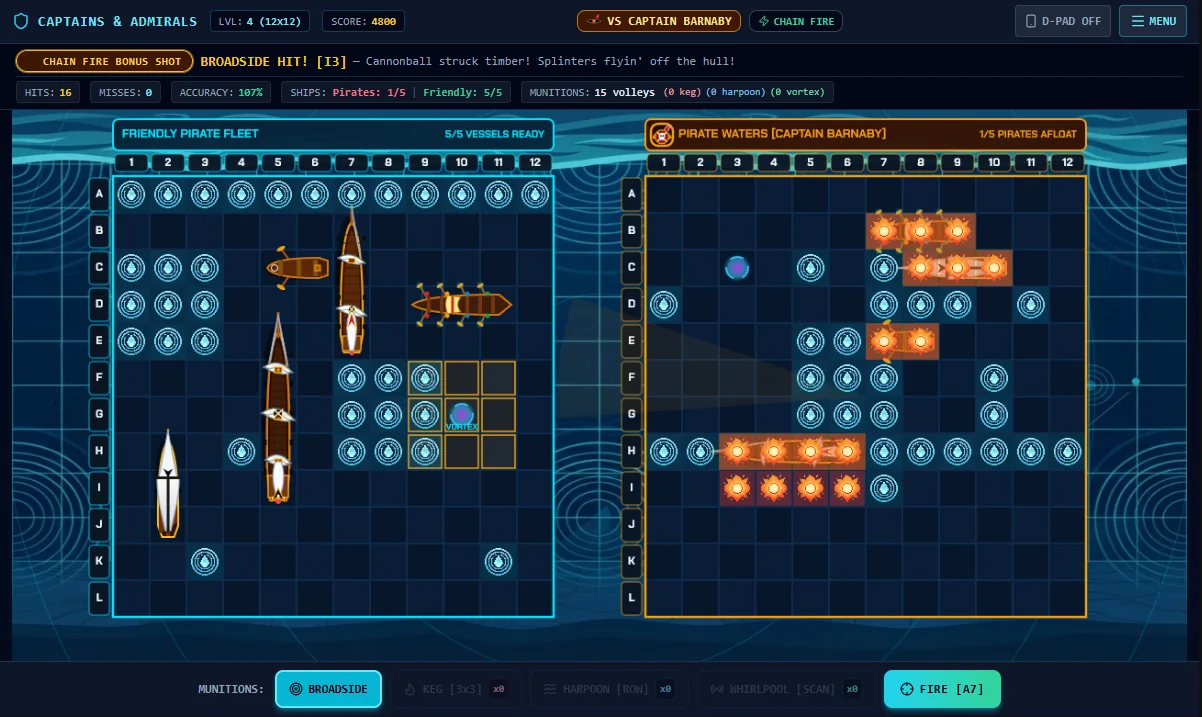
Task: Target empty cell L12 in Pirate Waters
Action: coord(1067,599)
